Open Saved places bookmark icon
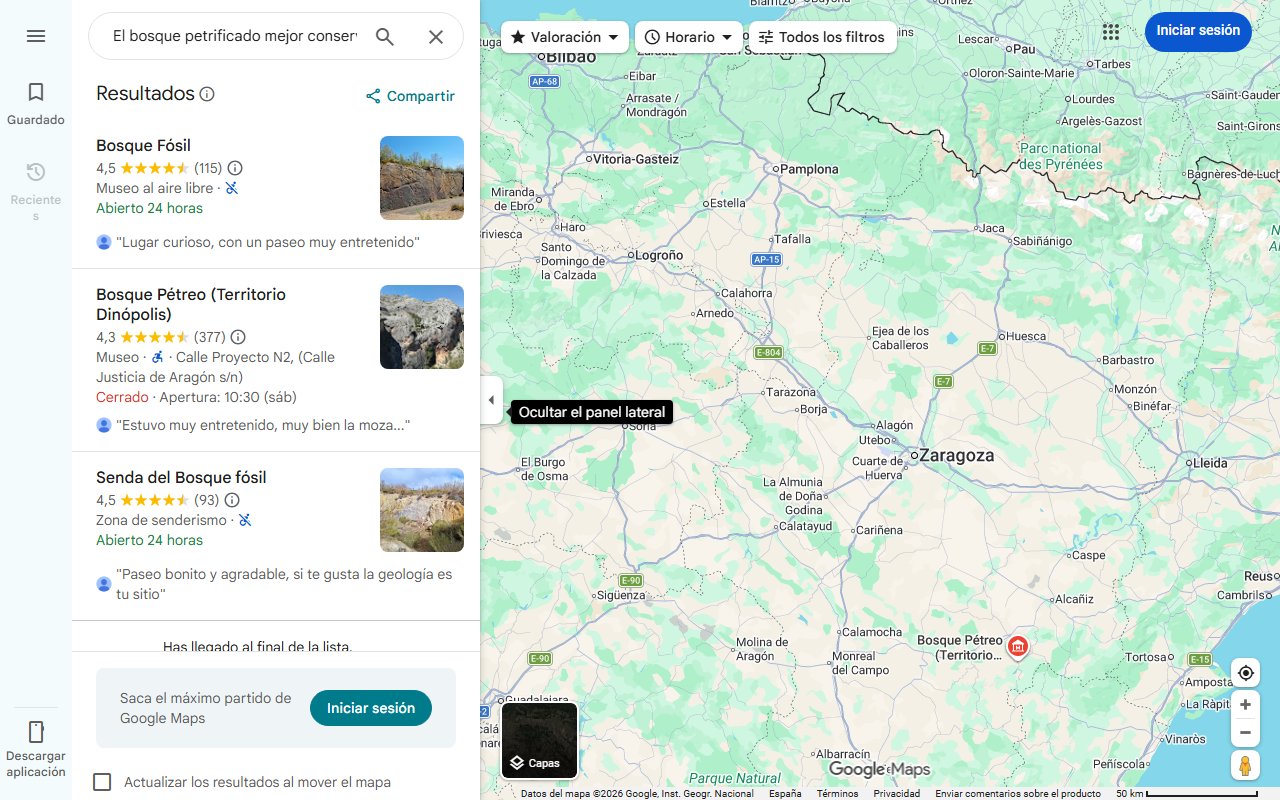The image size is (1280, 800). coord(36,103)
